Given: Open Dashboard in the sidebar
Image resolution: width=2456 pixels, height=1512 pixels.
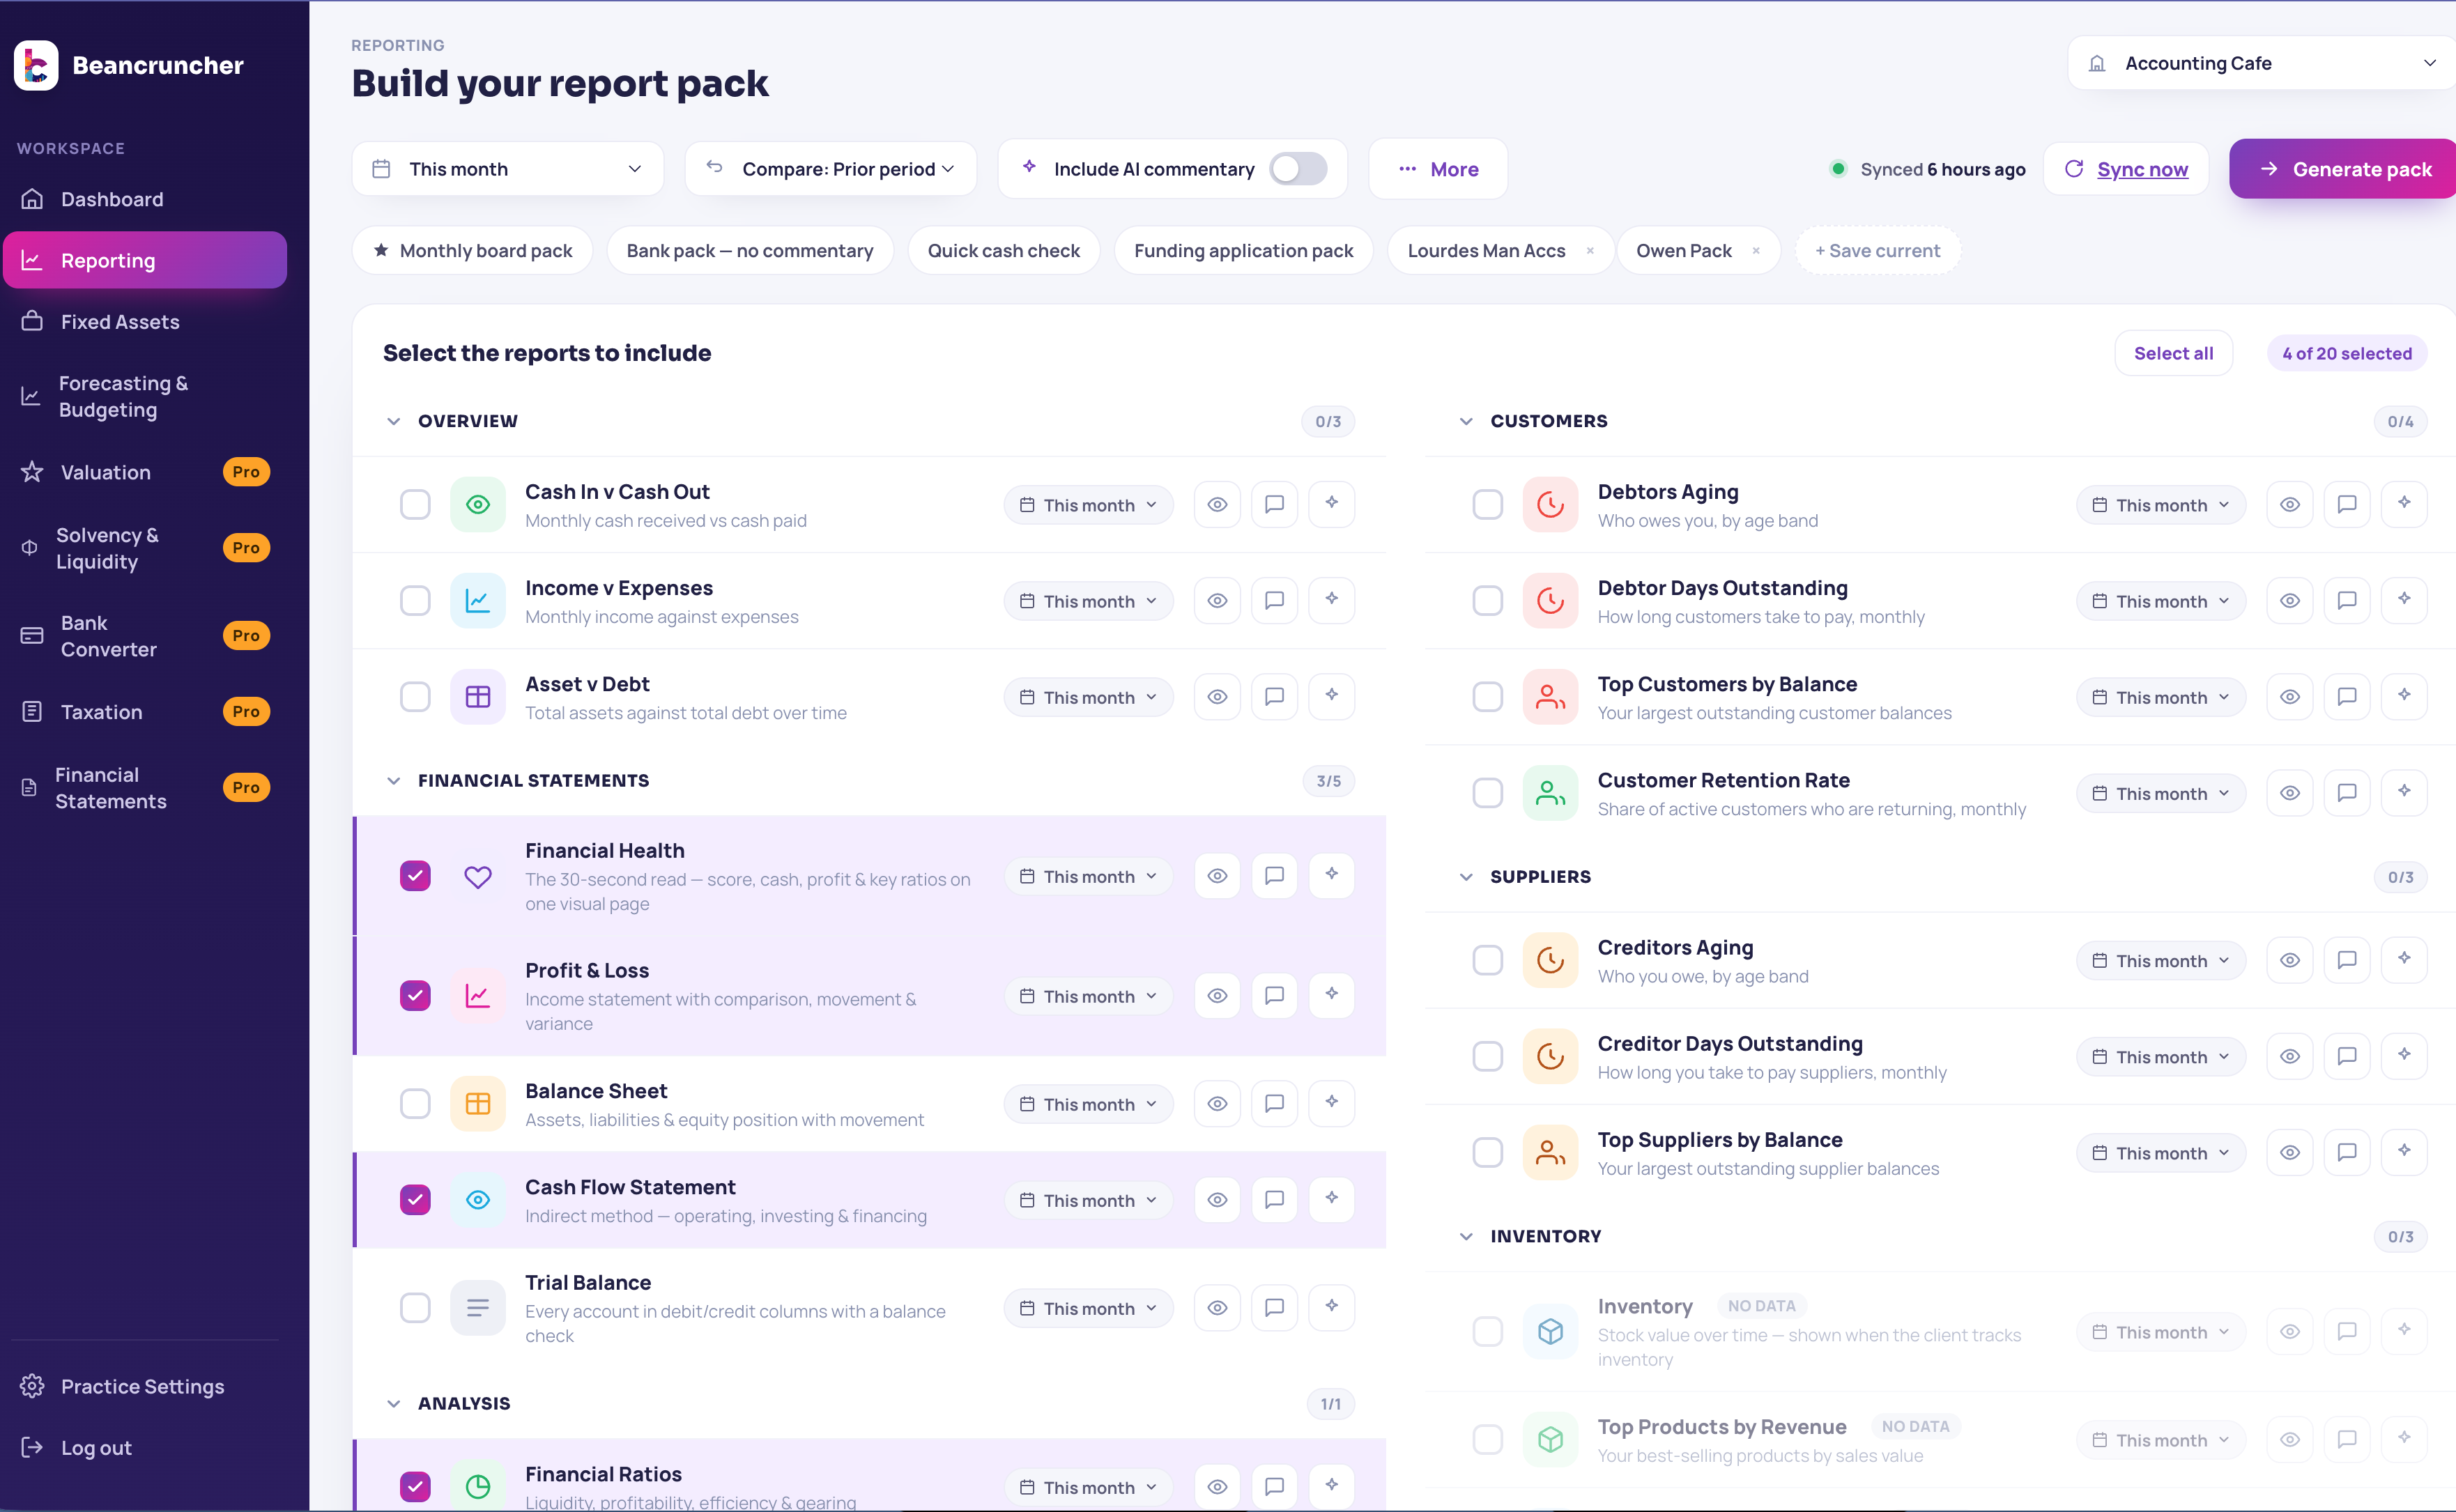Looking at the screenshot, I should point(145,199).
